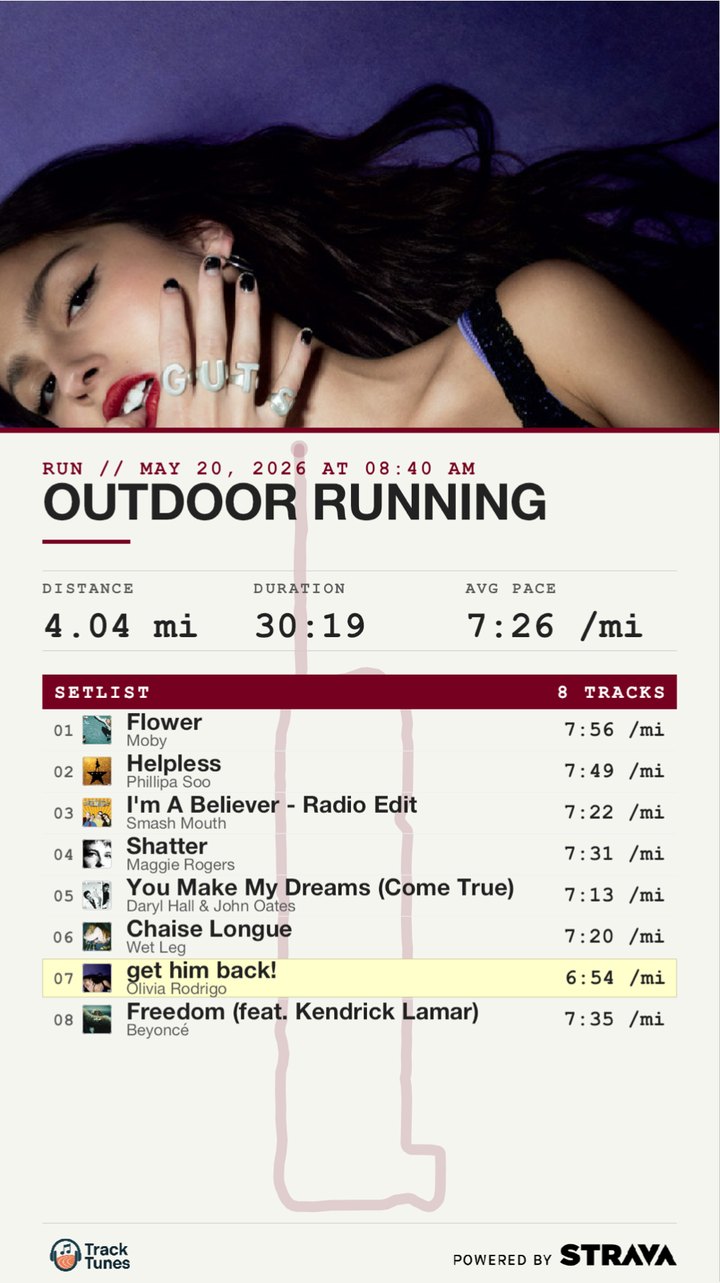Screen dimensions: 720x1283
Task: Click the title Freedom (feat. Kendrick Lamar)
Action: click(302, 1012)
